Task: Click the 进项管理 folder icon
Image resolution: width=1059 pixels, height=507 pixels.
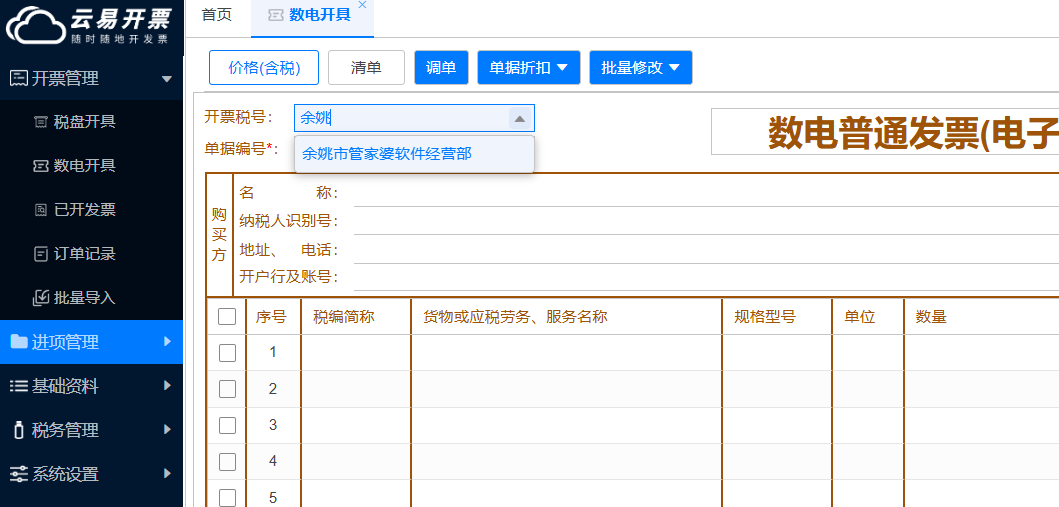Action: click(19, 342)
